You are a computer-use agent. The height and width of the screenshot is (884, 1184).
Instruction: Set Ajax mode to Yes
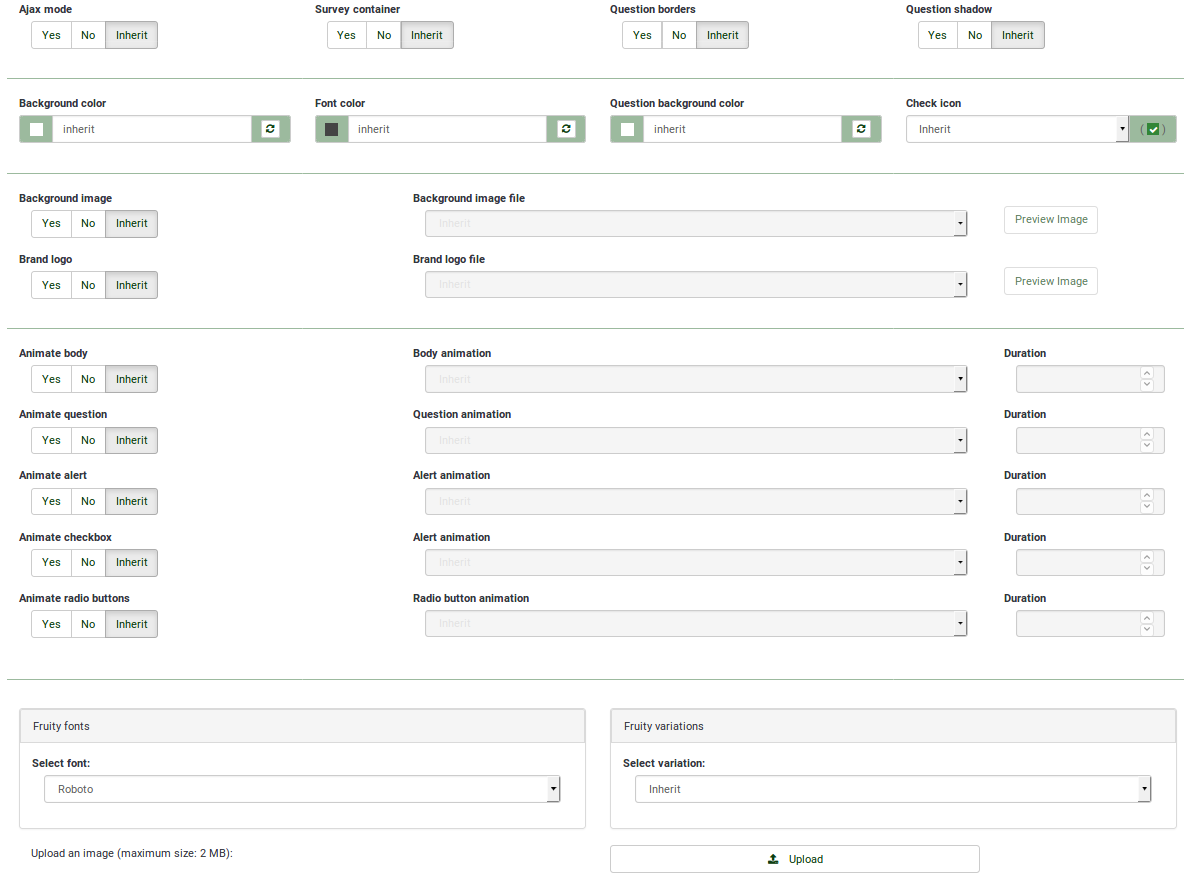[x=51, y=35]
